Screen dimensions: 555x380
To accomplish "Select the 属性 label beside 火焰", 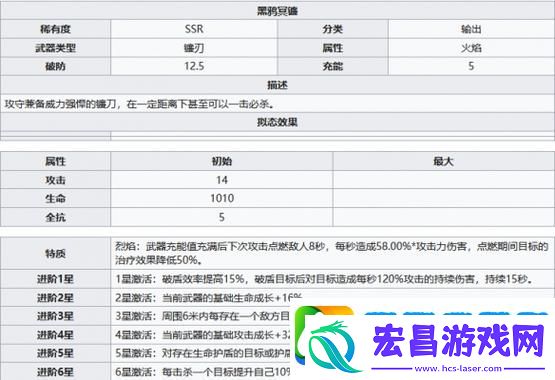I will pyautogui.click(x=332, y=48).
